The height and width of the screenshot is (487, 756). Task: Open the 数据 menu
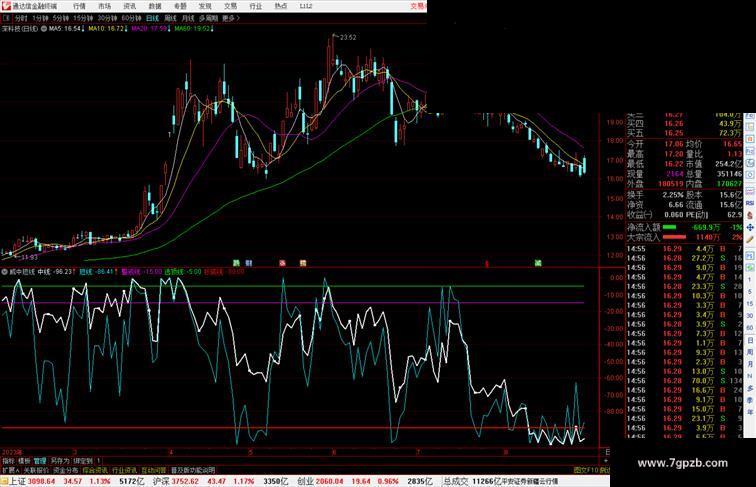tap(155, 6)
